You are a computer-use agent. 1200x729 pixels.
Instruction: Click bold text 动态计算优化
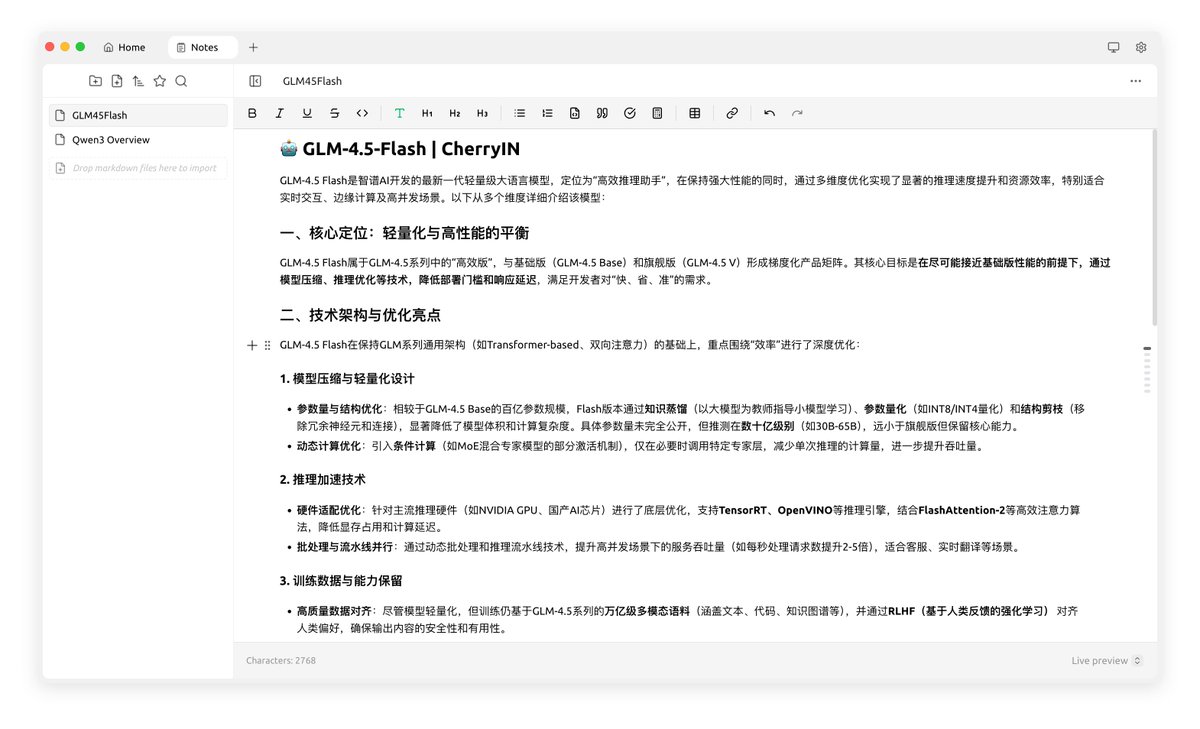(329, 446)
